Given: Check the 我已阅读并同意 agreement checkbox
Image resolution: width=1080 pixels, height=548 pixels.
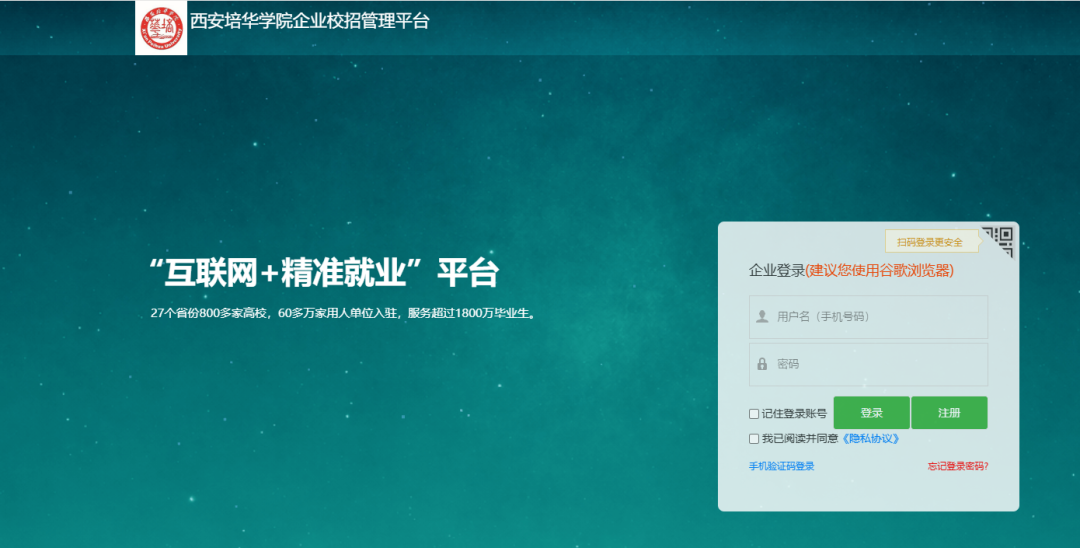Looking at the screenshot, I should point(754,439).
